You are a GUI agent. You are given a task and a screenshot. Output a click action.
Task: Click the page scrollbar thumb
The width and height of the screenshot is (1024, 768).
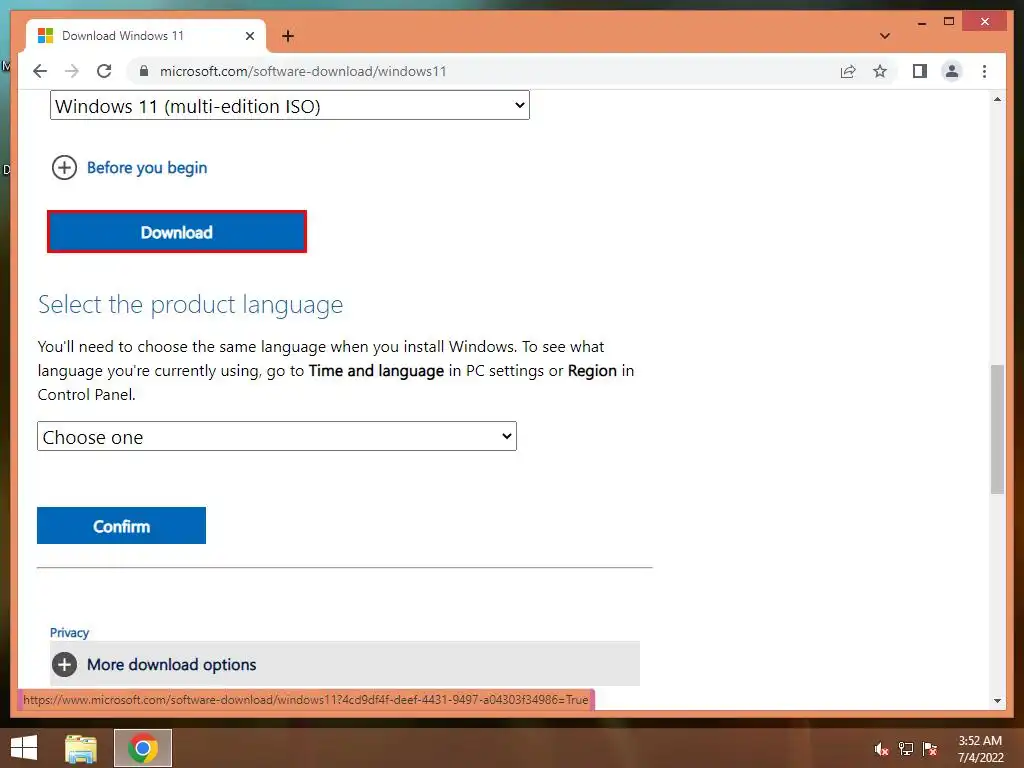click(x=997, y=429)
